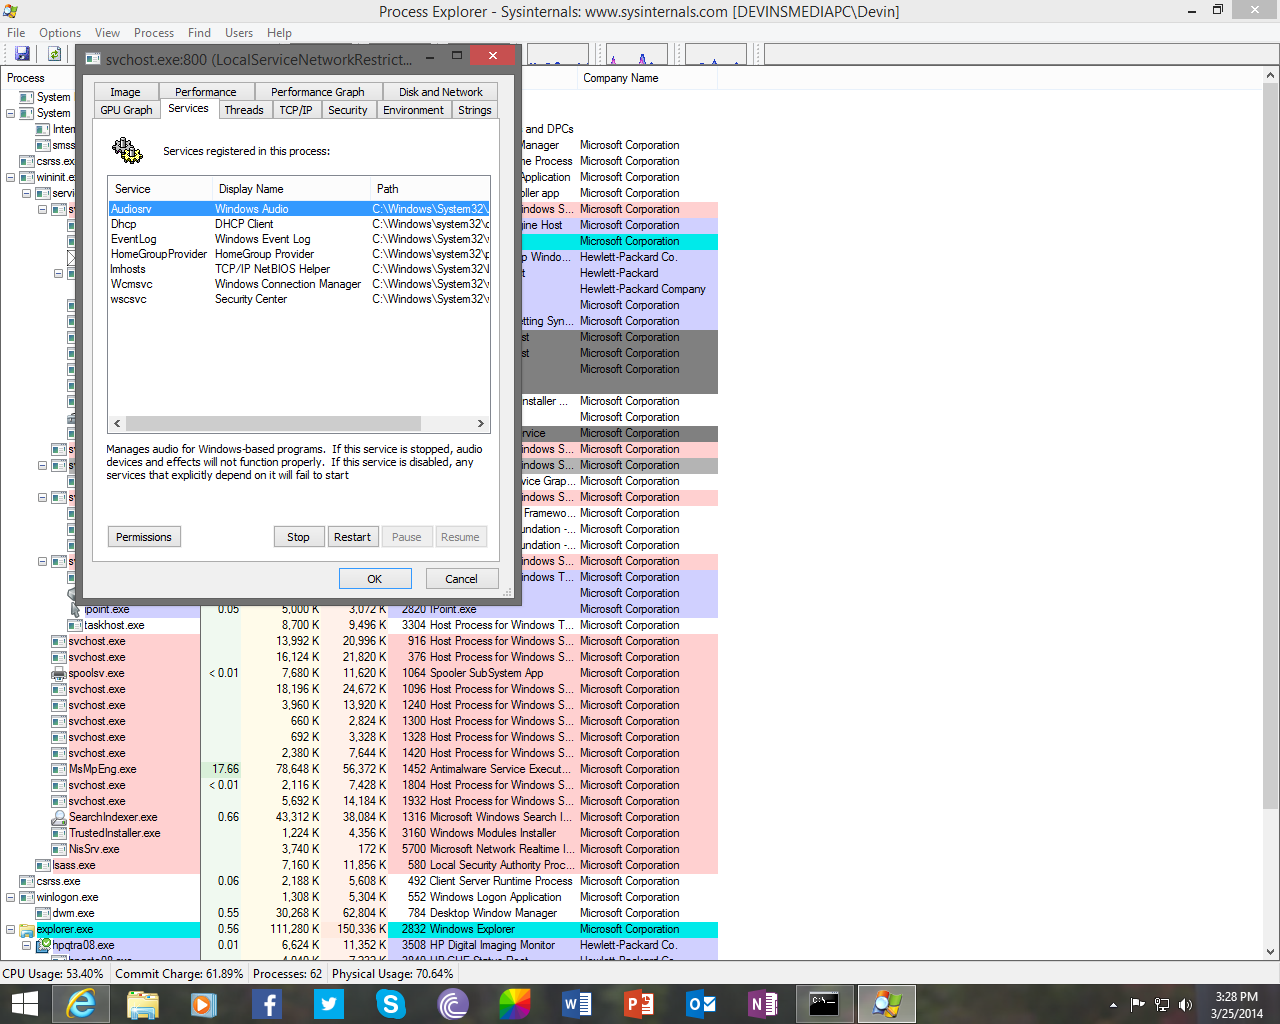This screenshot has width=1280, height=1024.
Task: Click the Permissions button
Action: [x=144, y=537]
